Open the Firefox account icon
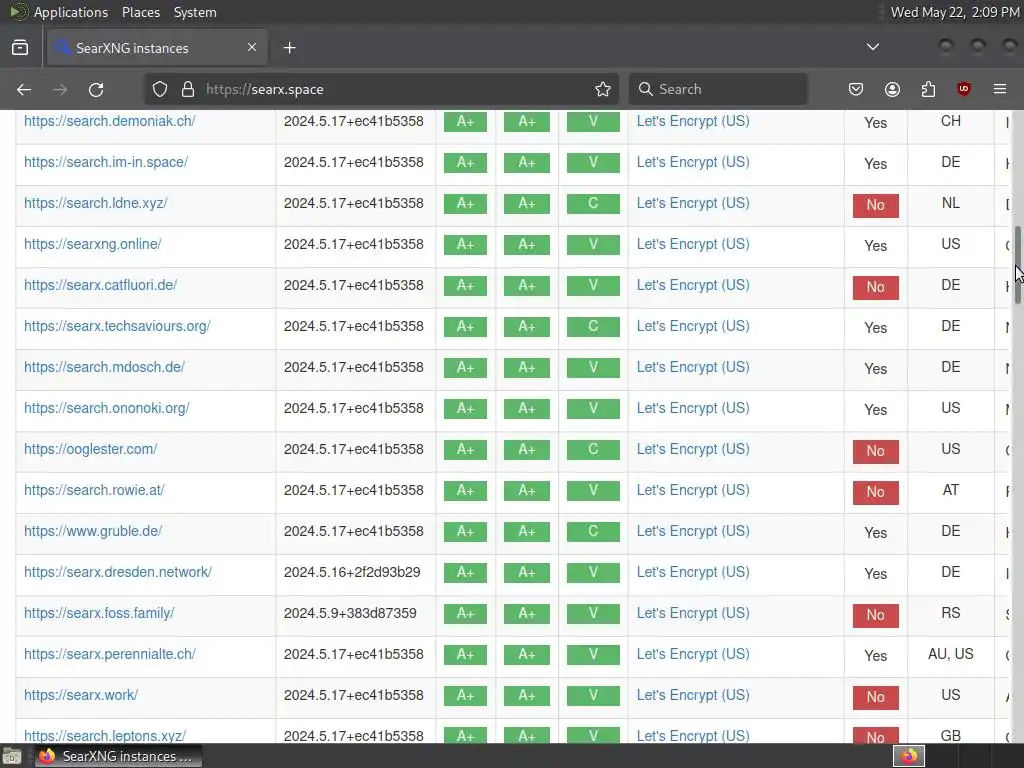The image size is (1024, 768). pos(892,89)
